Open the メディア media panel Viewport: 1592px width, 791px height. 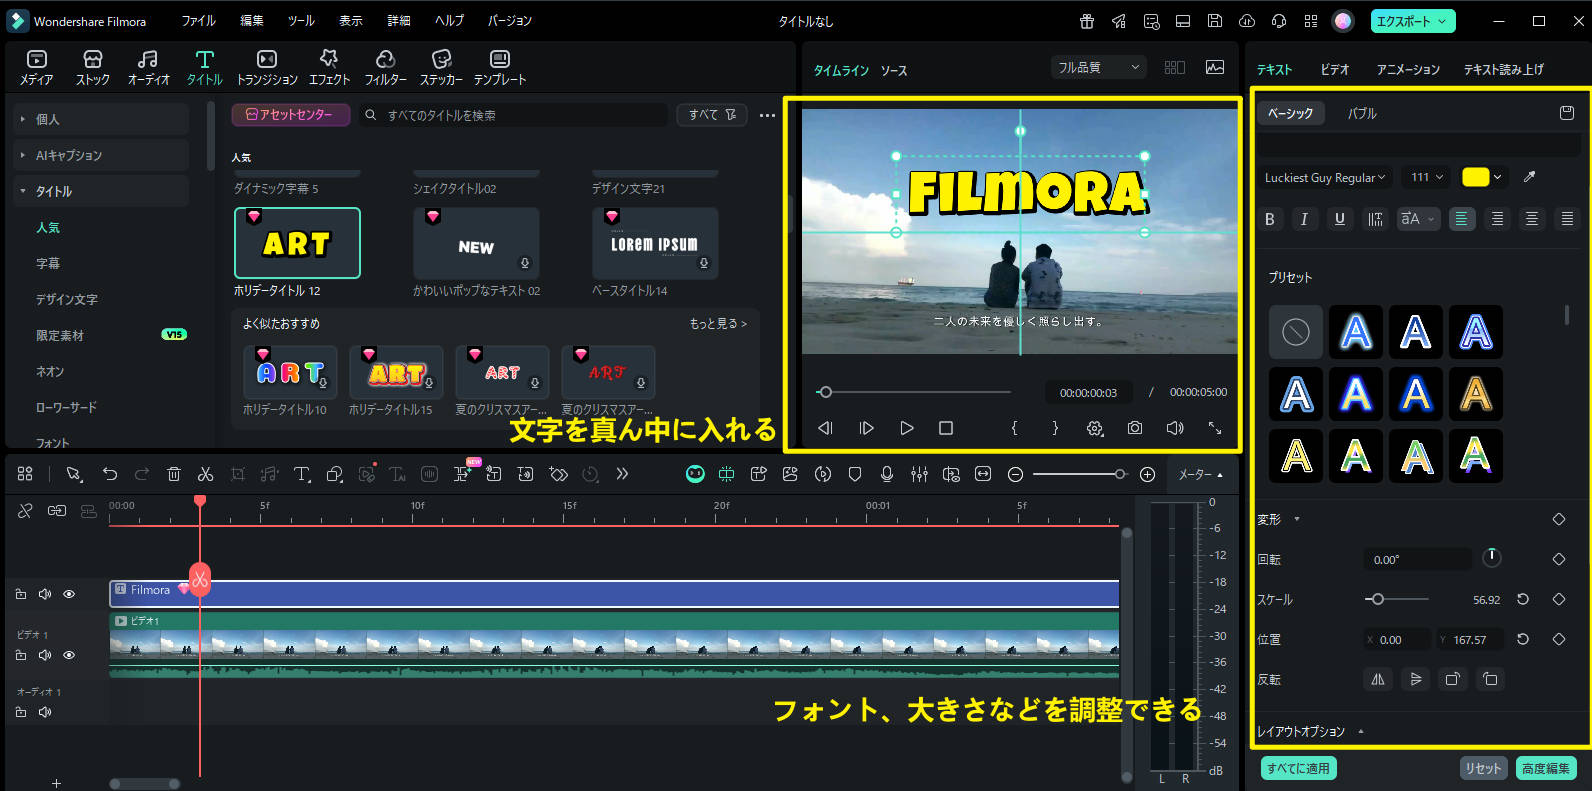point(37,68)
